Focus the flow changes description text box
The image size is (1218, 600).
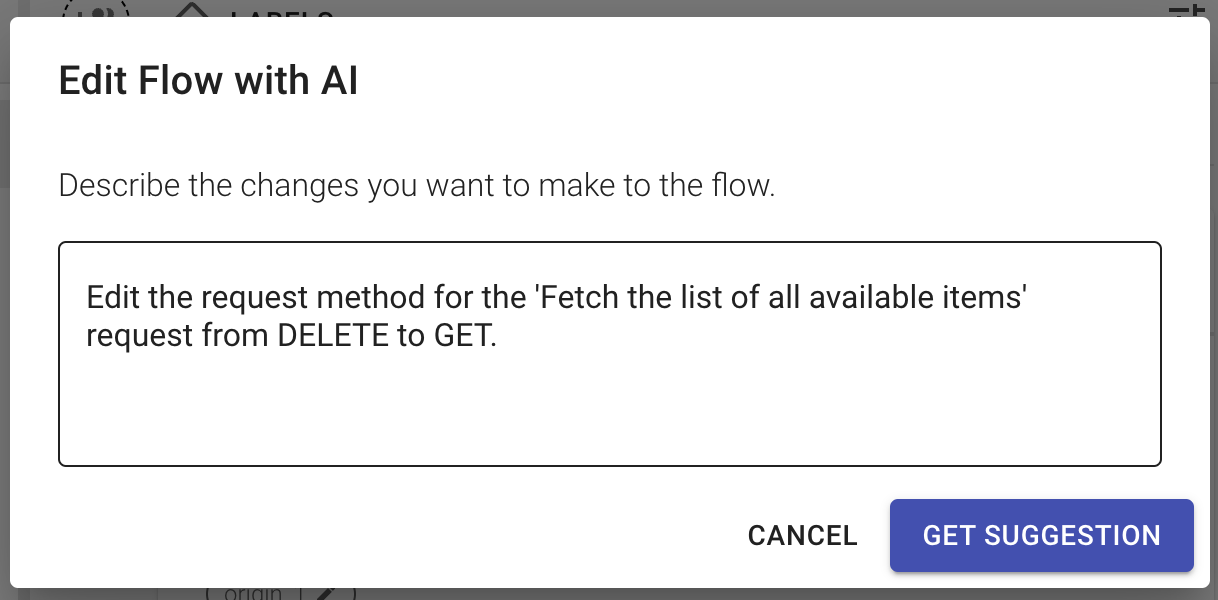coord(609,353)
